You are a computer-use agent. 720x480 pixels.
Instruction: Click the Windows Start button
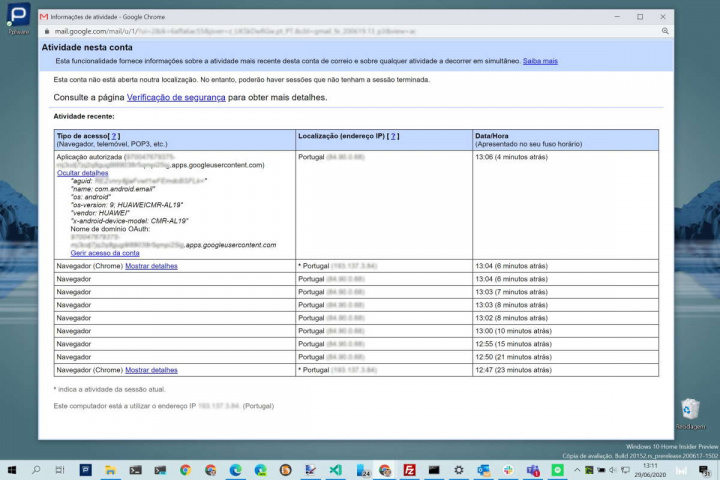pyautogui.click(x=10, y=469)
